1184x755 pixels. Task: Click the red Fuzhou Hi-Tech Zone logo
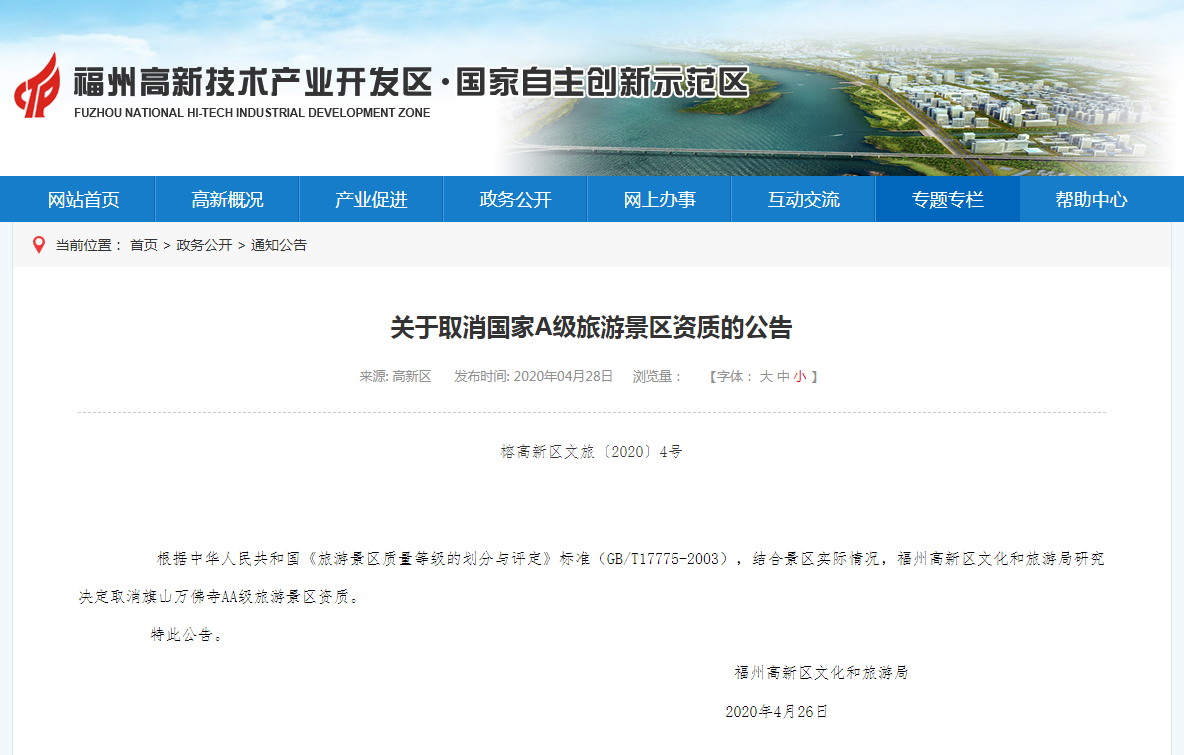37,86
